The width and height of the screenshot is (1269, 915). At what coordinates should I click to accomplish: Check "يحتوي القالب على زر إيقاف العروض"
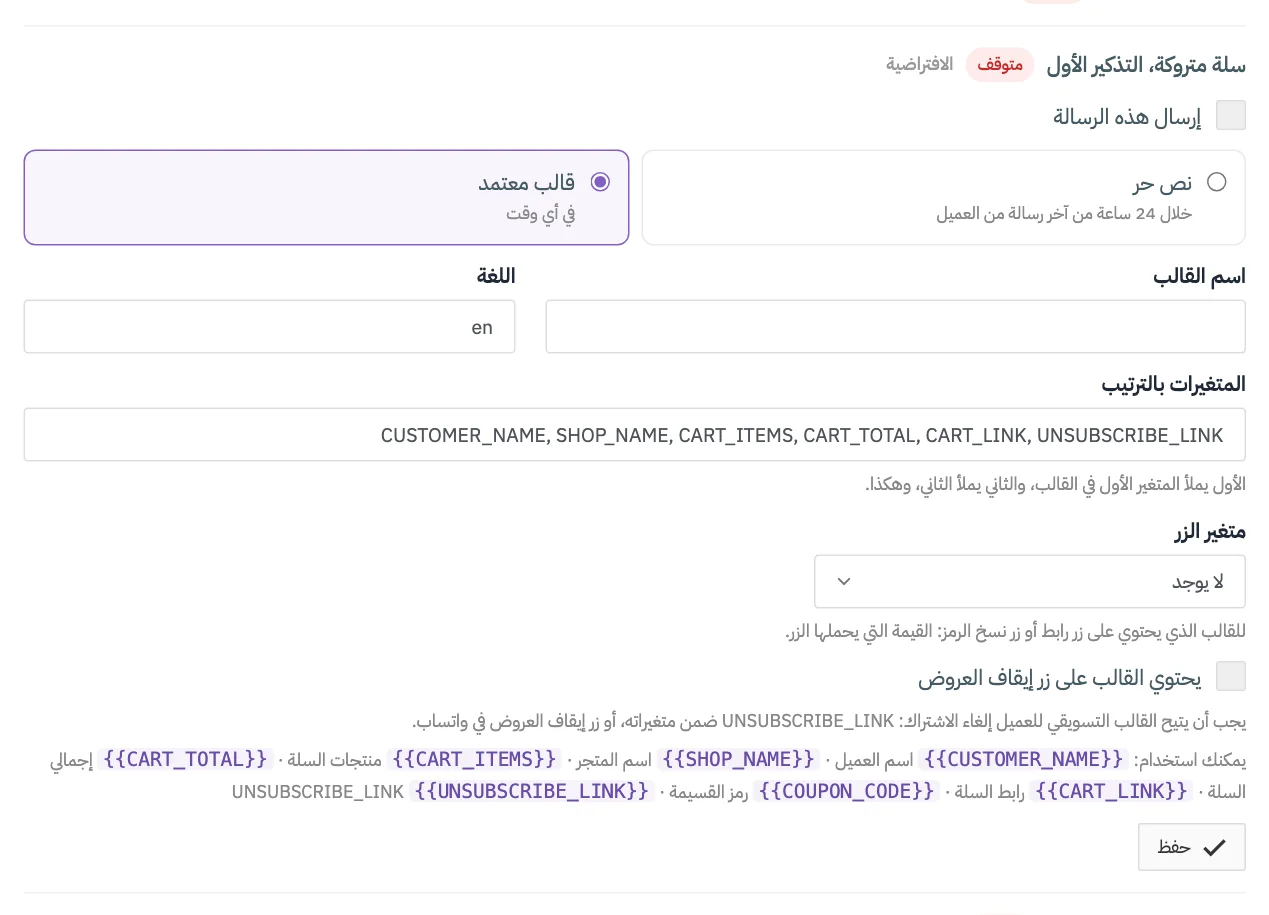pyautogui.click(x=1230, y=677)
